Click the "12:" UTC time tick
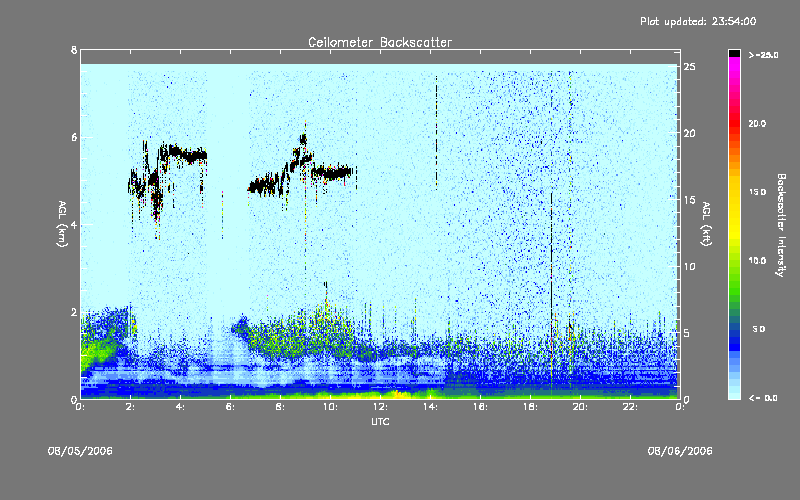The height and width of the screenshot is (500, 800). (x=380, y=407)
